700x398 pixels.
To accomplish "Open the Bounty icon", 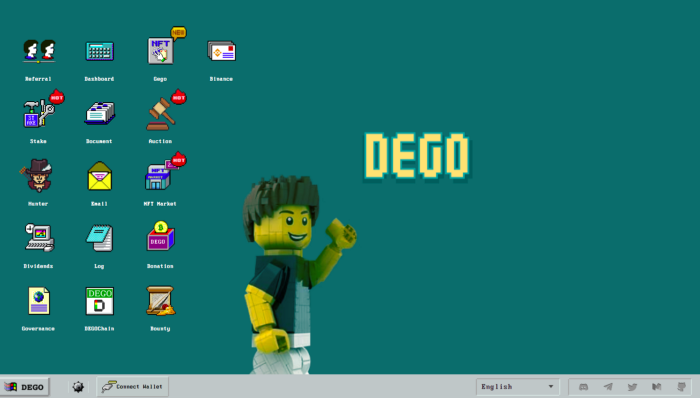I will 161,300.
